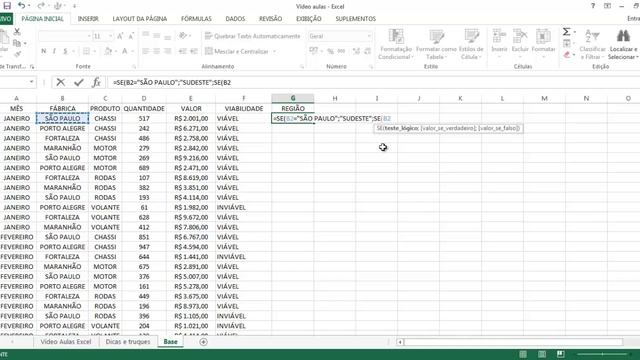
Task: Increase font size with larger A icon
Action: click(x=120, y=36)
